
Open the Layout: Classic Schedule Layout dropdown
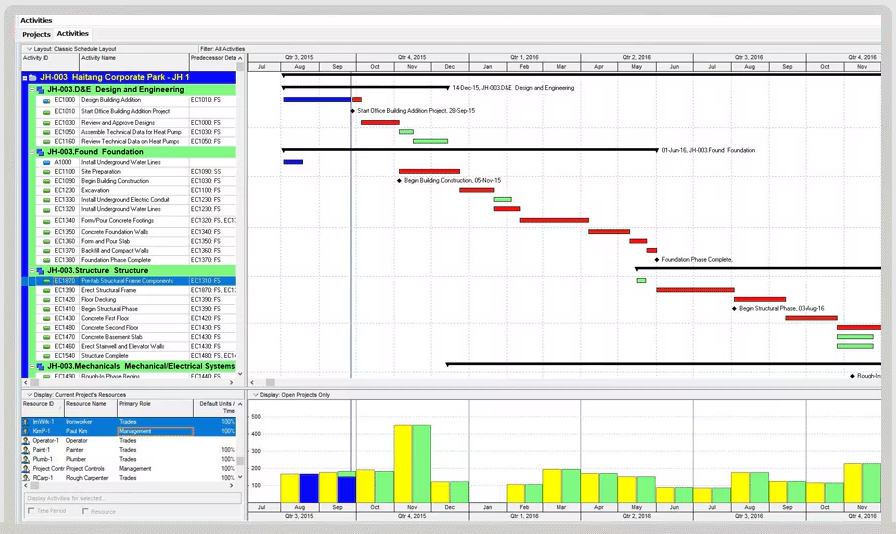click(x=30, y=49)
